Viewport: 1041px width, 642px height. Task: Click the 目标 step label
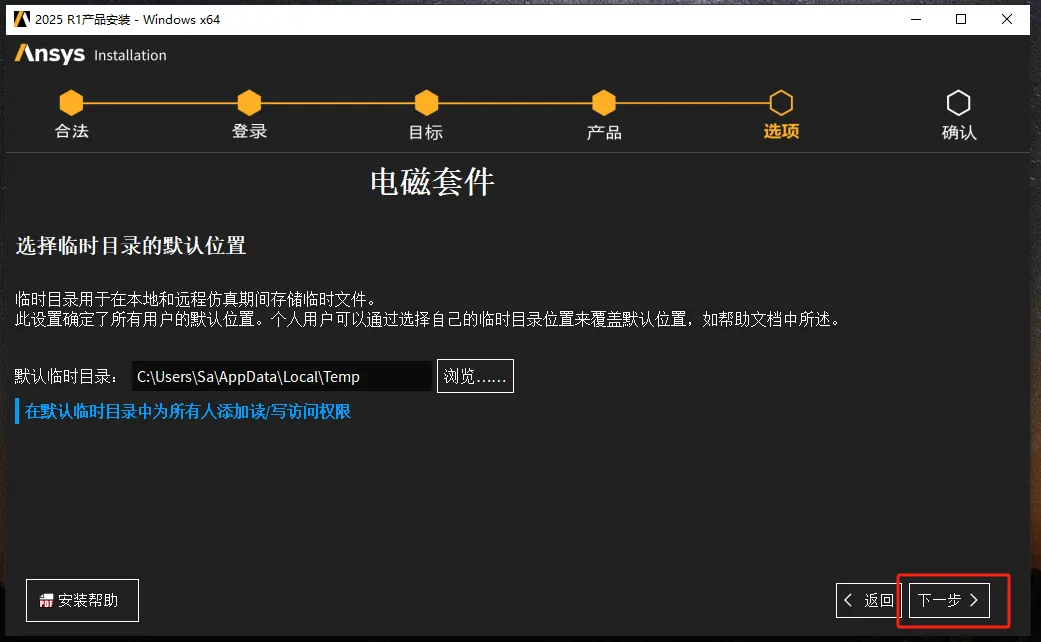[426, 132]
